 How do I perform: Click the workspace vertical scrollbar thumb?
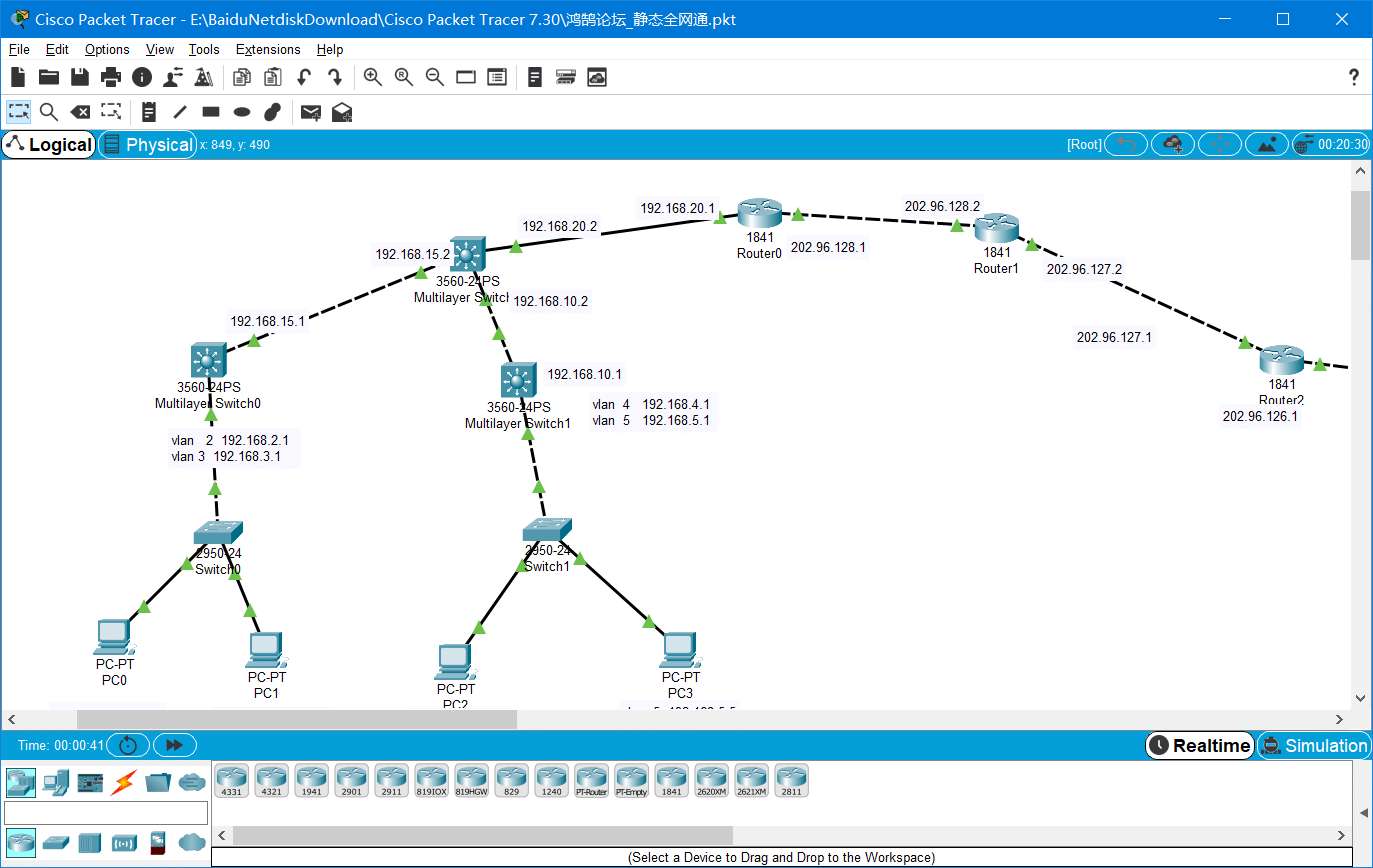point(1360,225)
